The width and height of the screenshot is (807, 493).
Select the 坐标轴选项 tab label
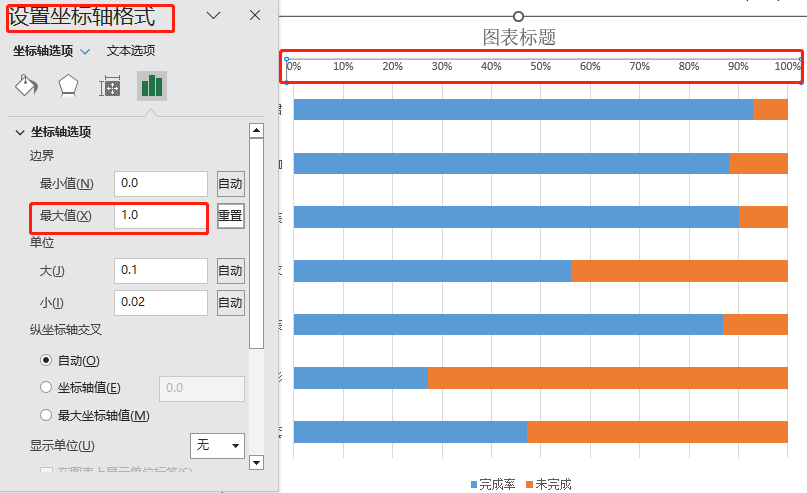[43, 51]
